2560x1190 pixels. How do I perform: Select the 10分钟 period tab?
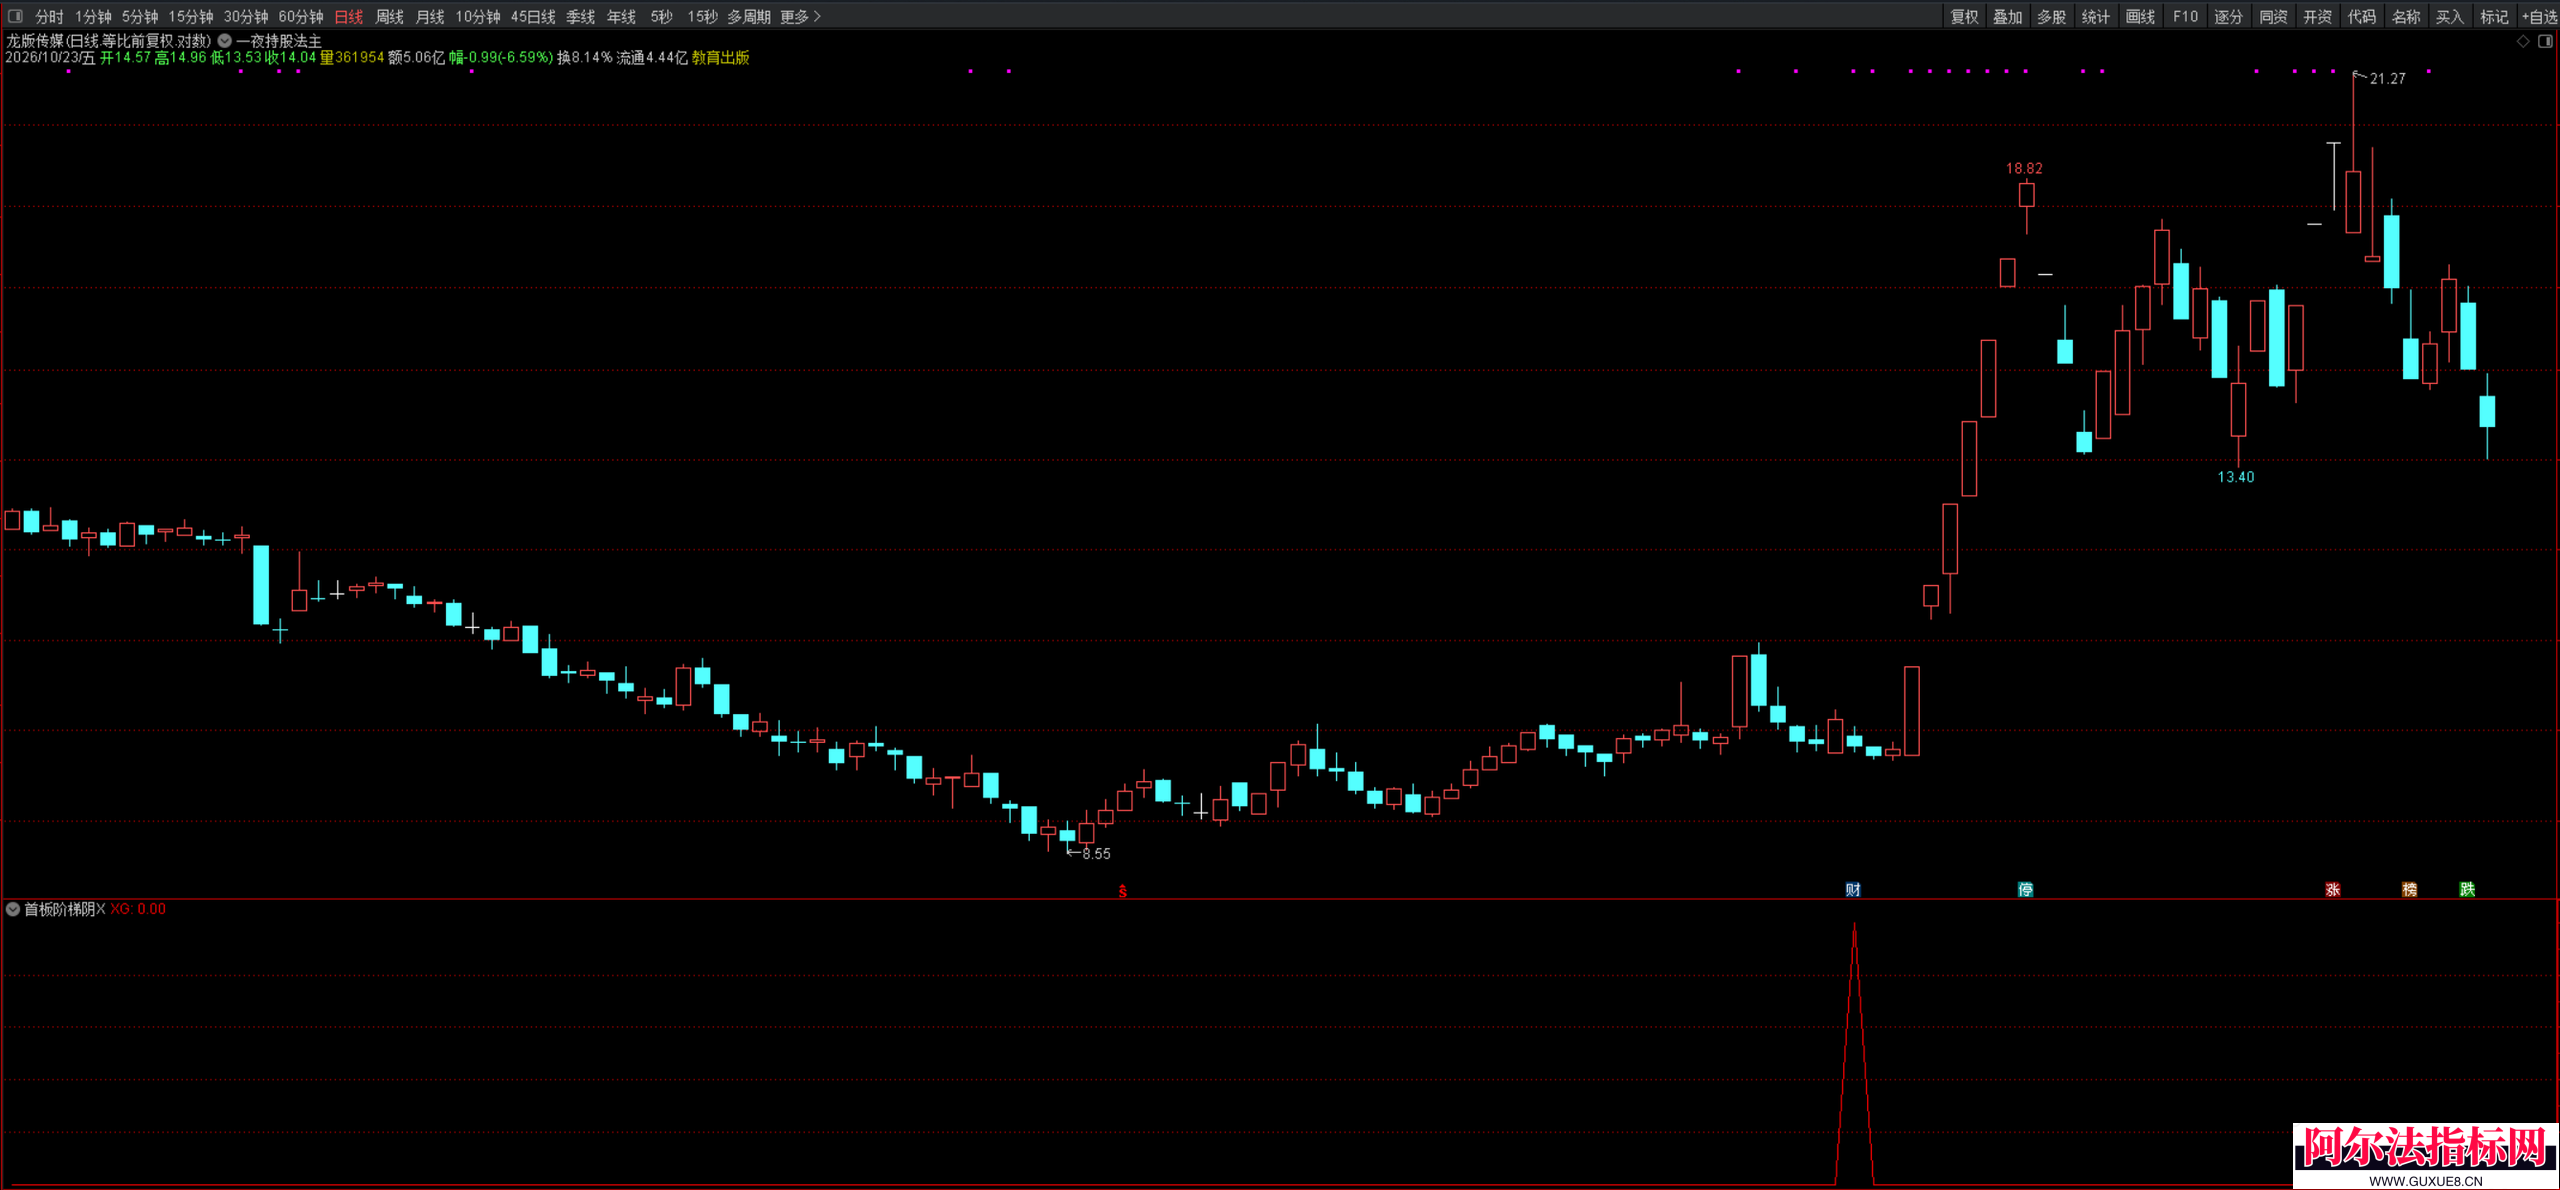point(478,16)
